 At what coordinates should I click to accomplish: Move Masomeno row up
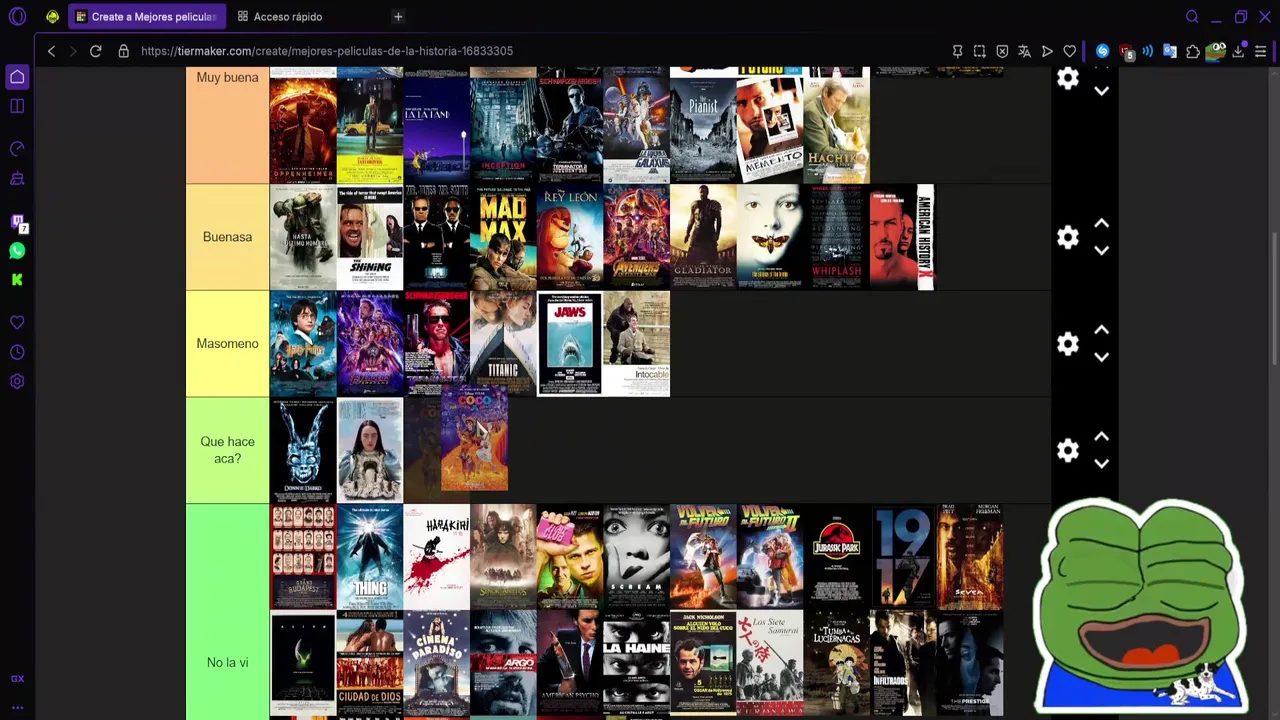point(1101,330)
